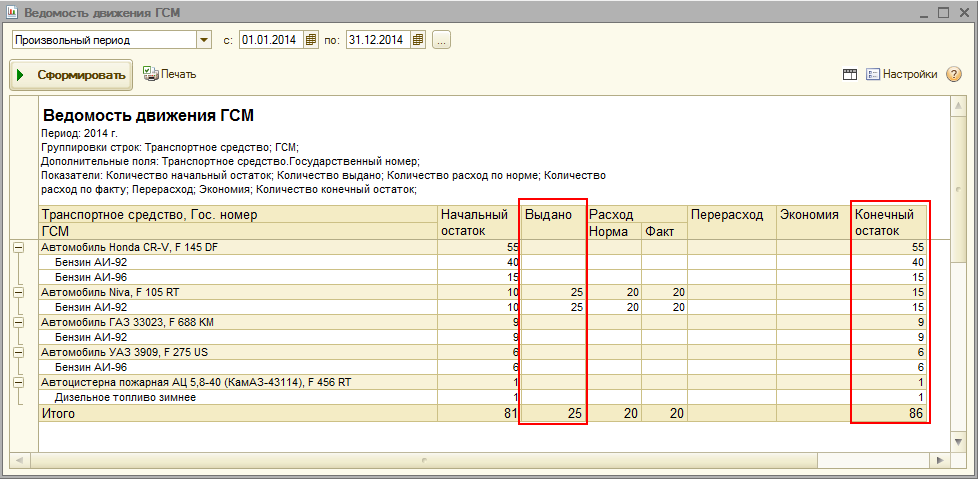Open help with the question mark icon

pos(954,74)
